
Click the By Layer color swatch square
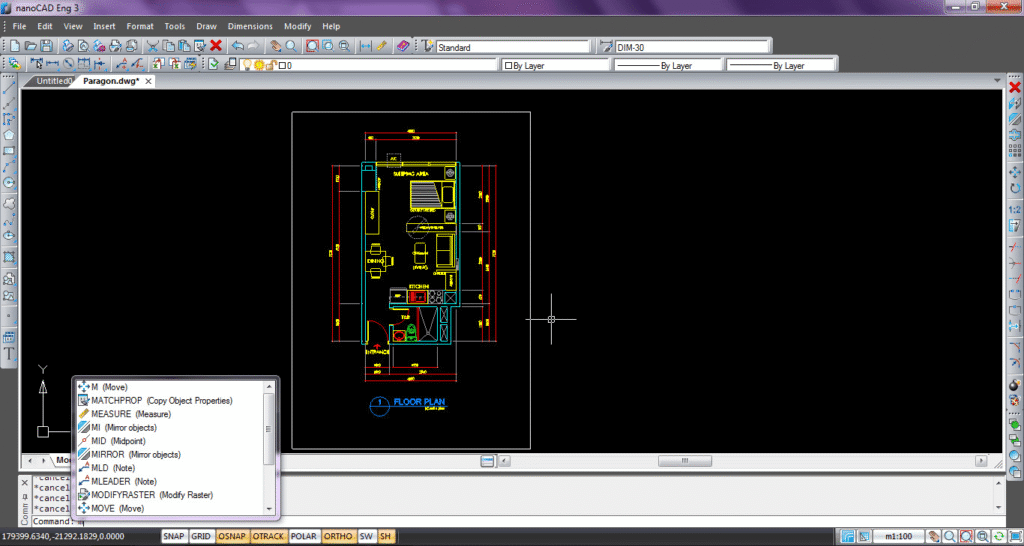[508, 66]
